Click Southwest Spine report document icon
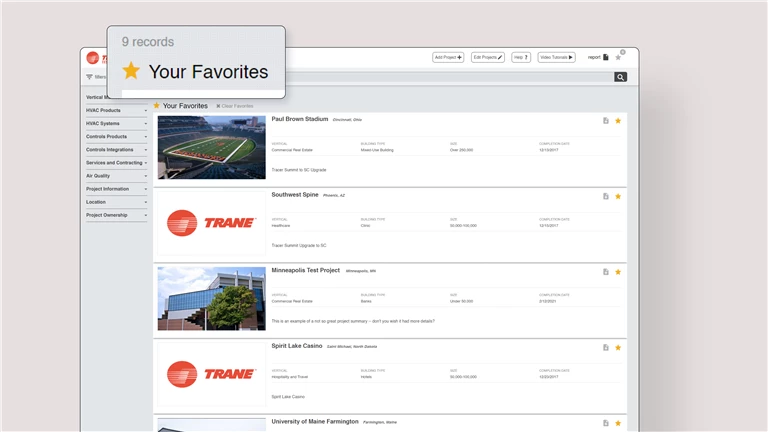This screenshot has height=432, width=768. [x=606, y=196]
